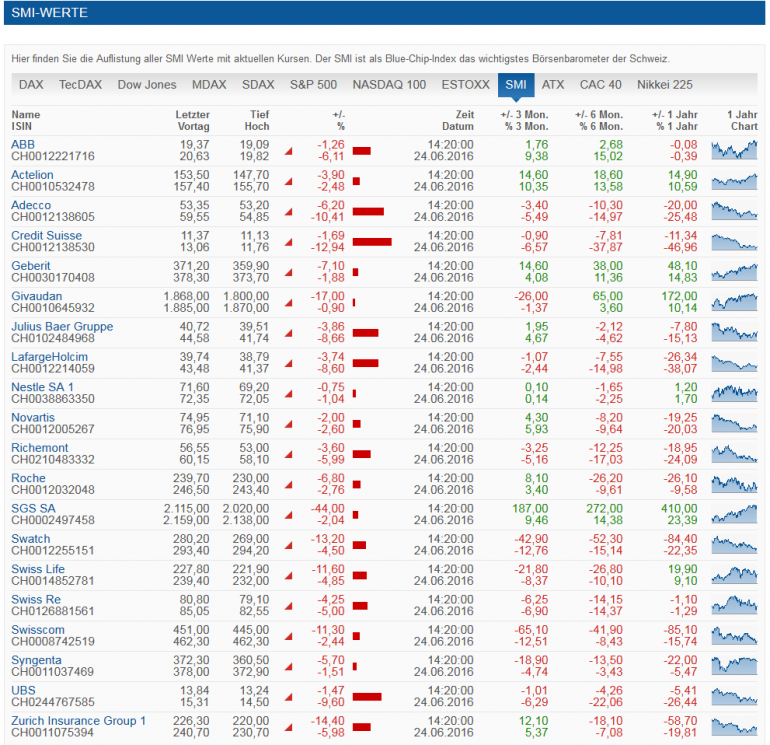Click the red trend arrow for Adecco
Viewport: 770px width, 745px height.
289,212
